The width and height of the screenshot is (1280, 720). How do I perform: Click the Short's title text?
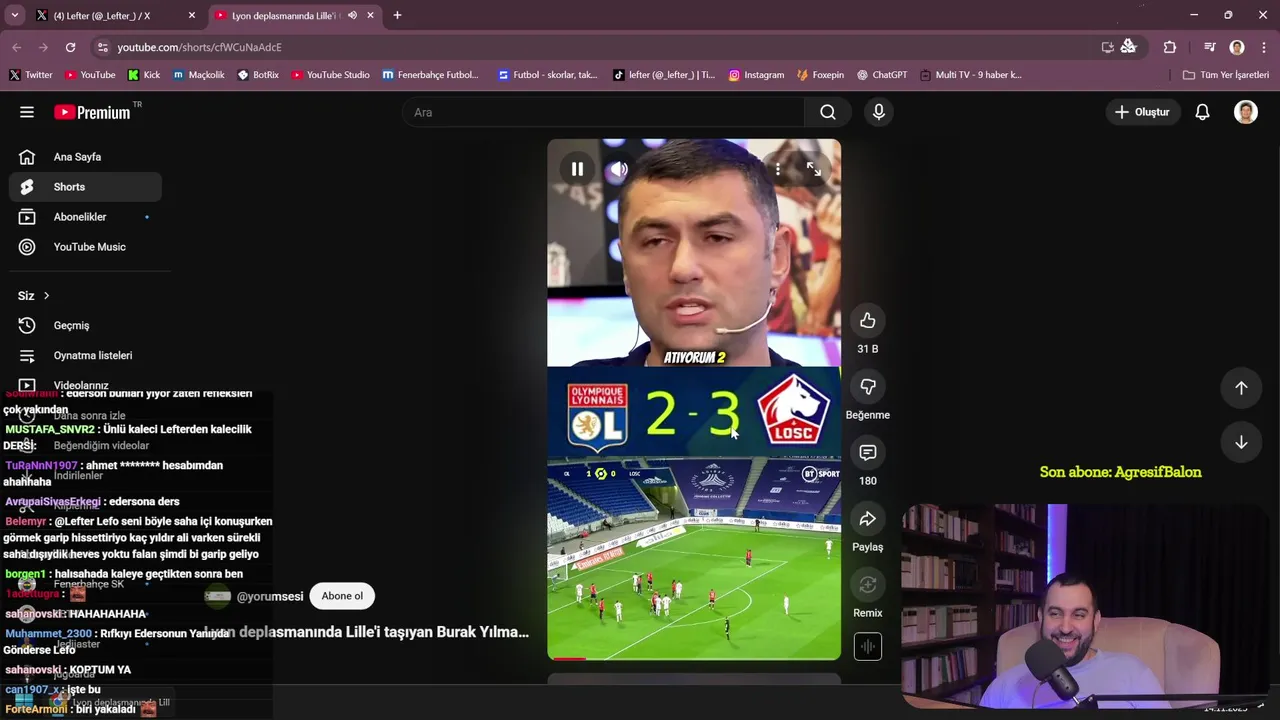click(366, 632)
